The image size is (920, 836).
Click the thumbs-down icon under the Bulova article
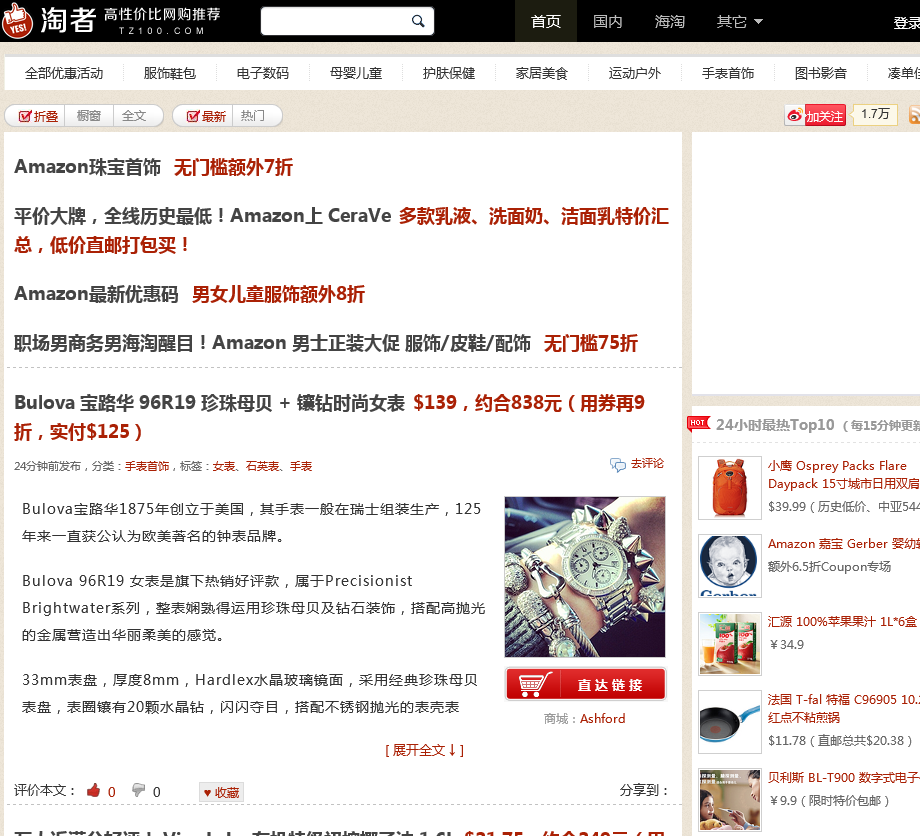[x=138, y=790]
